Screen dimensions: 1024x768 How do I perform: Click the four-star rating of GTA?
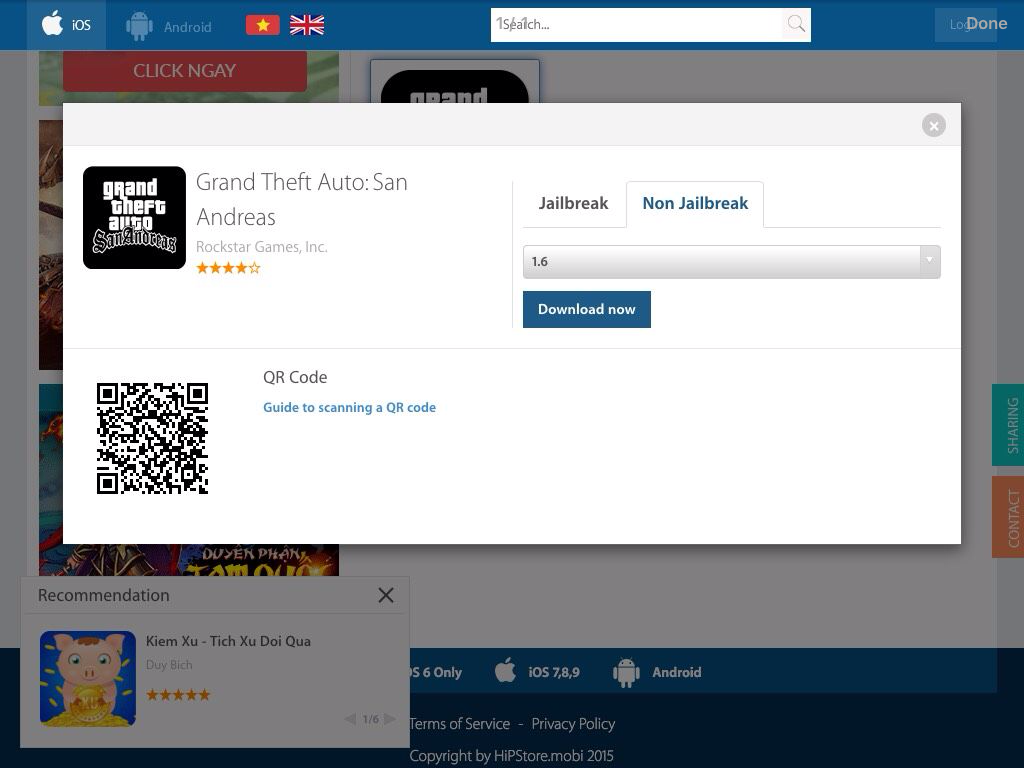coord(229,268)
